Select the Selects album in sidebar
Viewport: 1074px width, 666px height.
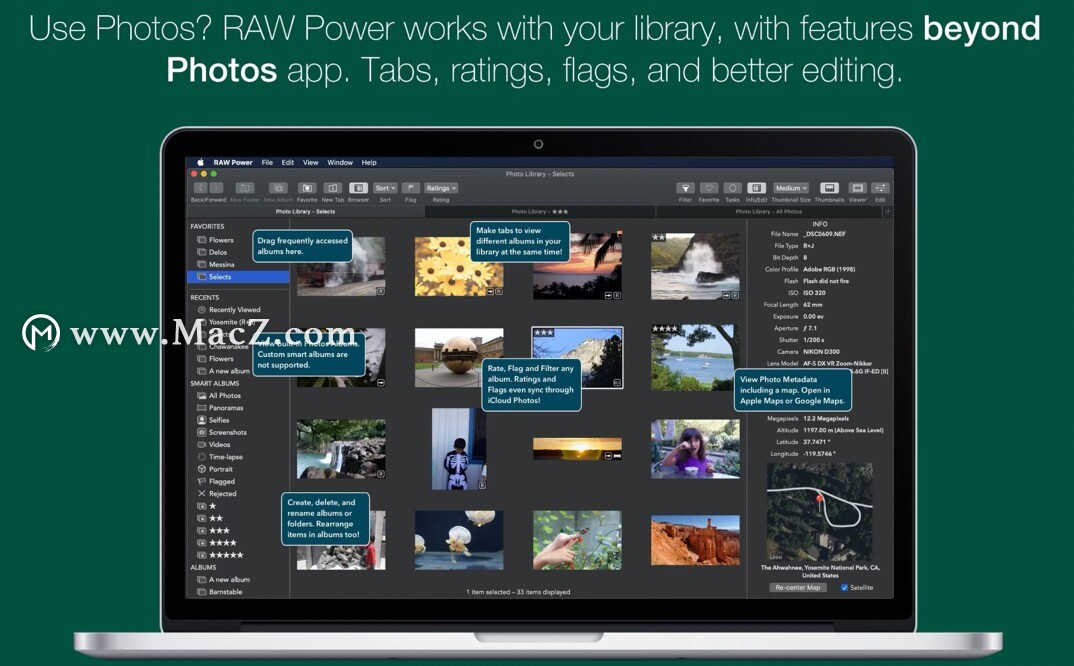pyautogui.click(x=238, y=277)
